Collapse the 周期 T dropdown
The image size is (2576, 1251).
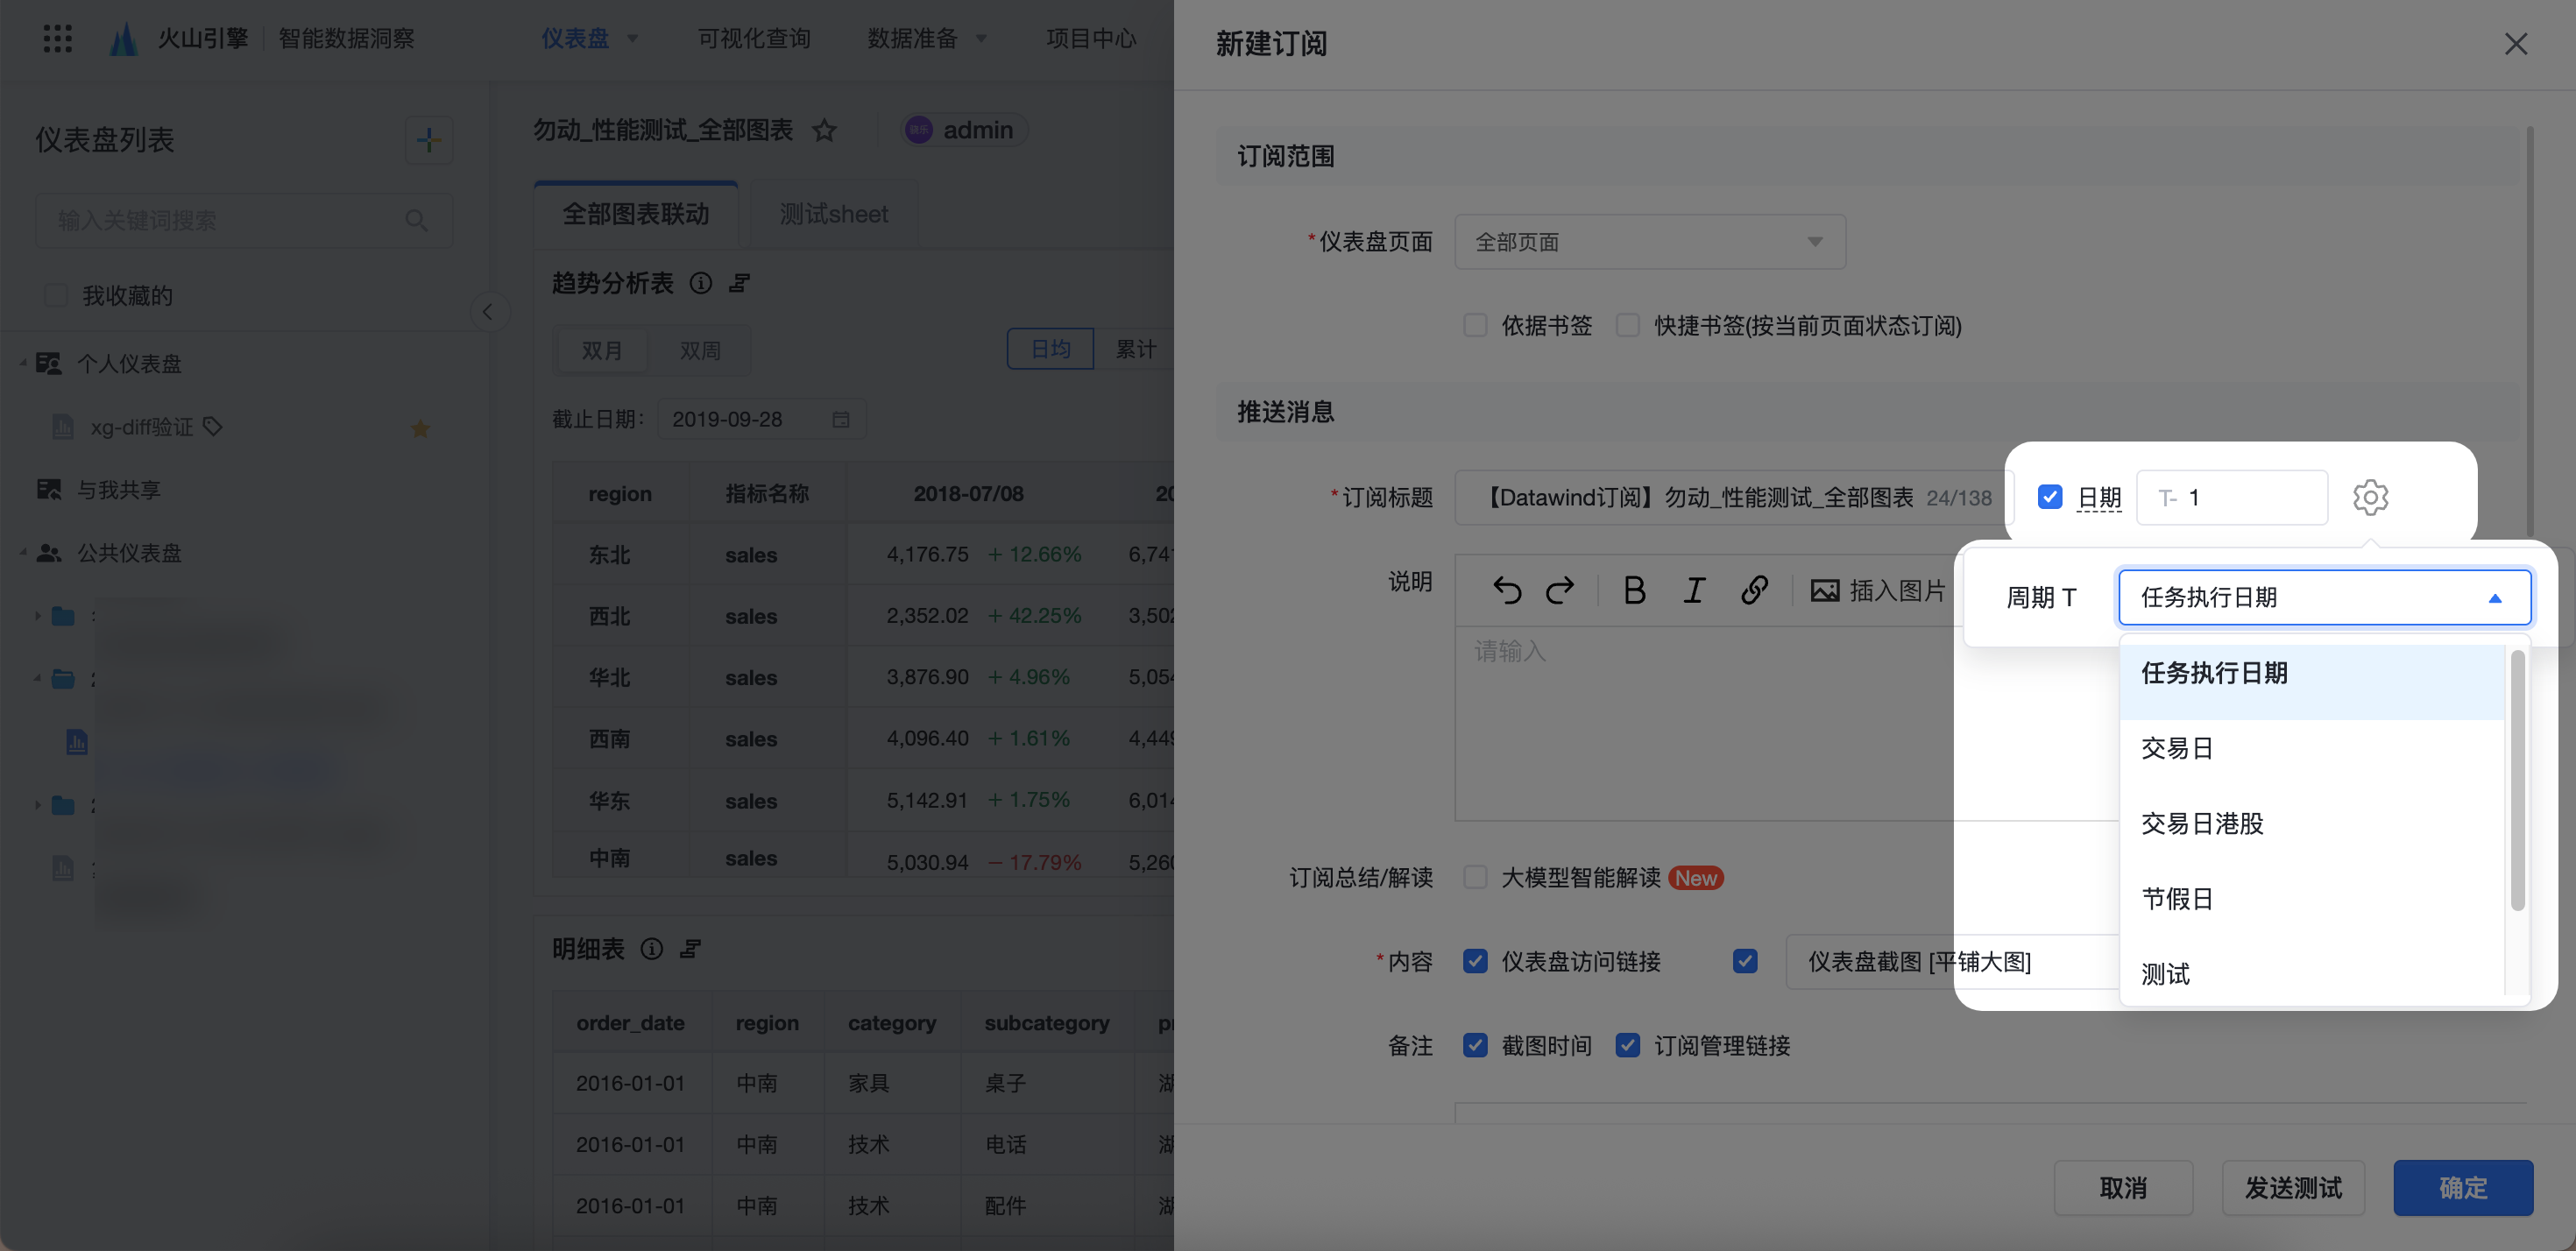pyautogui.click(x=2325, y=597)
